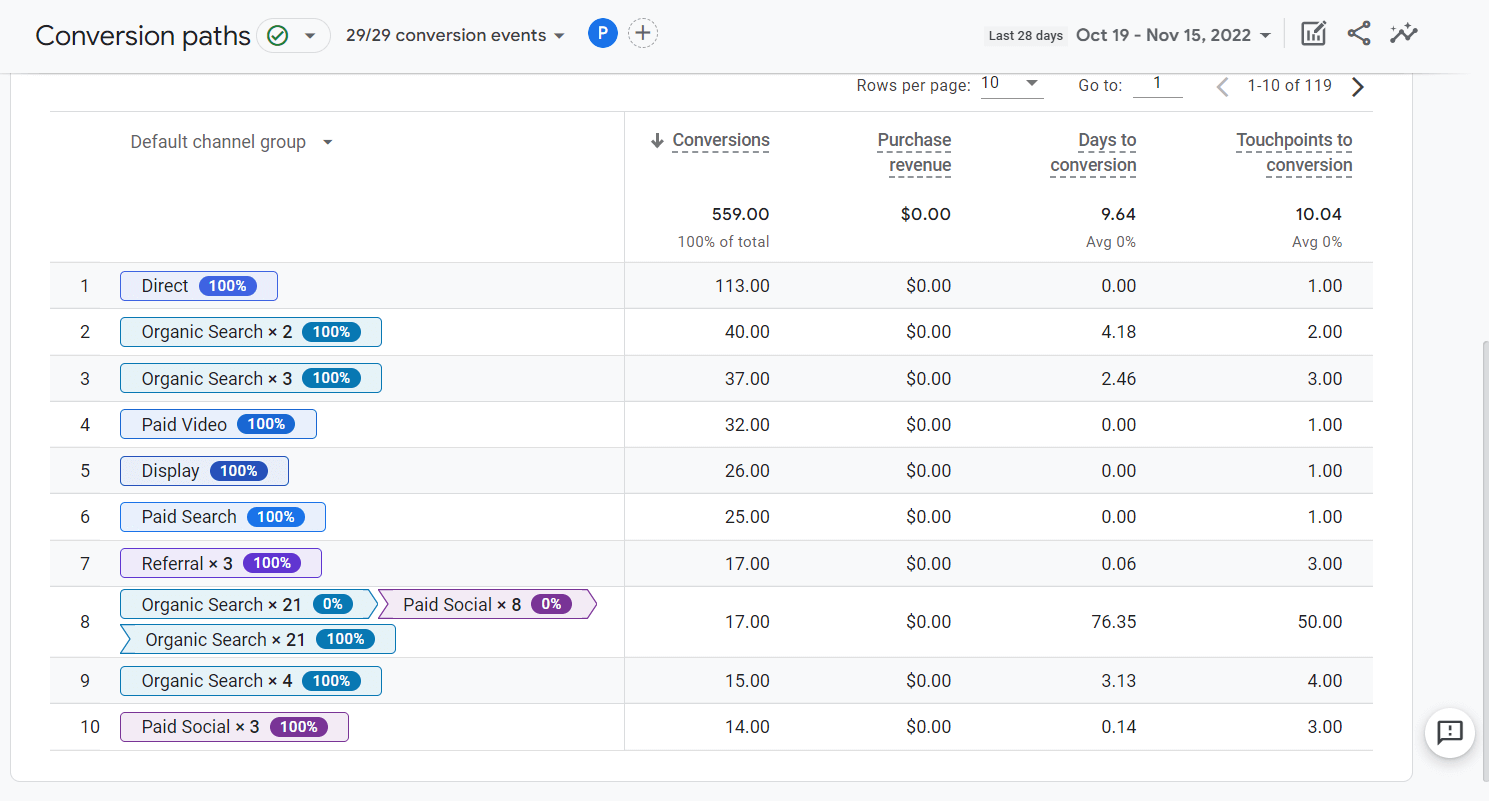
Task: Click the blue P user avatar
Action: pyautogui.click(x=602, y=34)
